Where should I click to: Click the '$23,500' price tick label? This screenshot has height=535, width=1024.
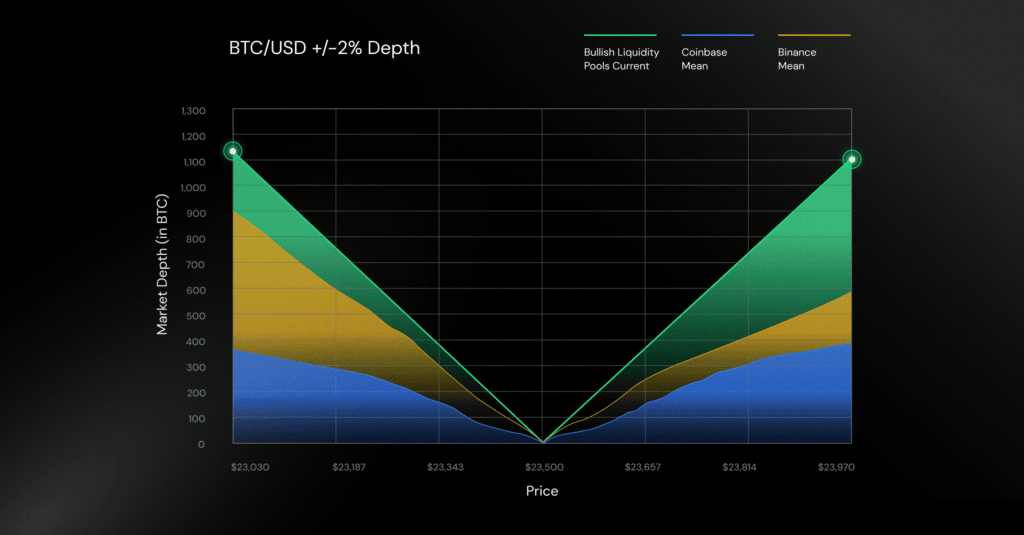tap(544, 467)
